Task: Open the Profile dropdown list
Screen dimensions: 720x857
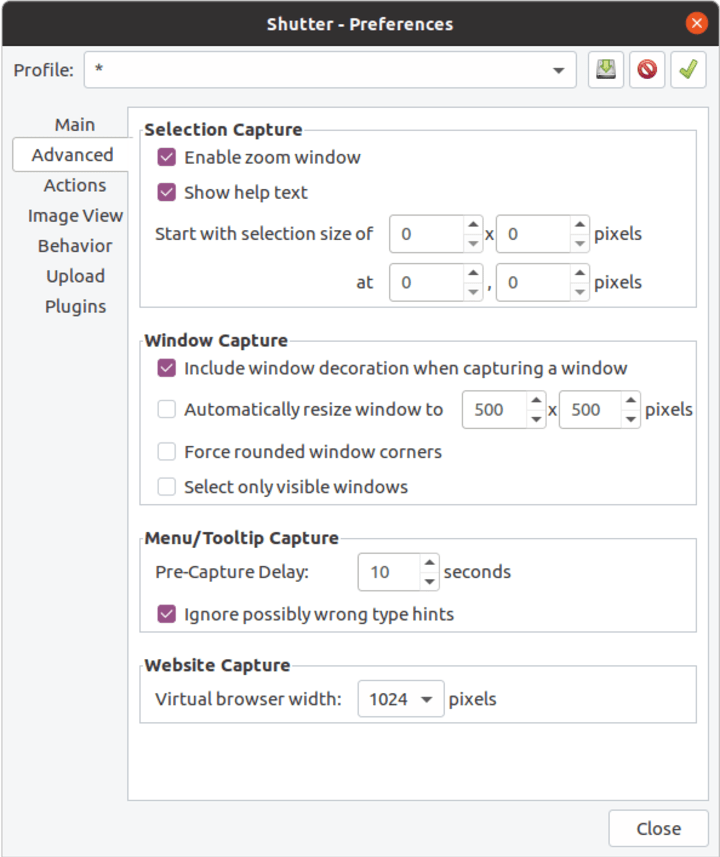Action: click(x=558, y=70)
